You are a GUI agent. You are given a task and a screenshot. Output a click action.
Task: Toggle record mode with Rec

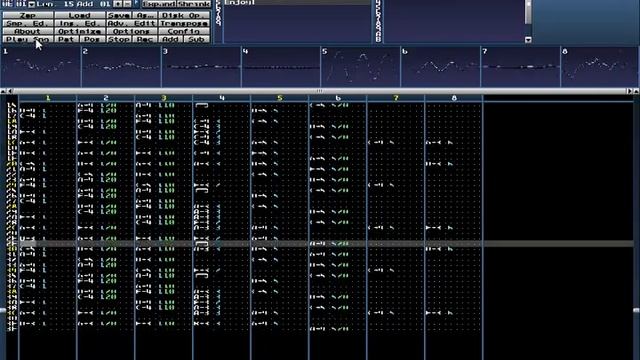pos(145,40)
